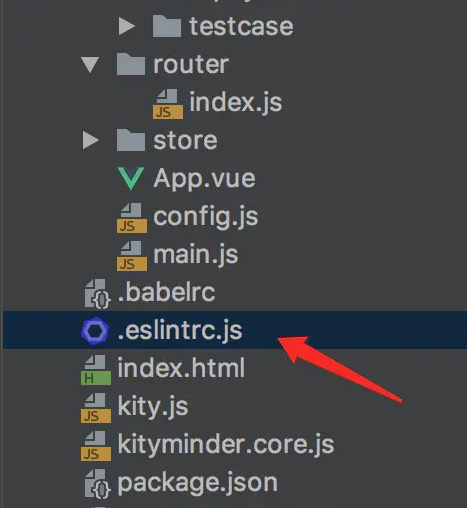Select the App.vue file
The width and height of the screenshot is (467, 508).
(x=204, y=179)
